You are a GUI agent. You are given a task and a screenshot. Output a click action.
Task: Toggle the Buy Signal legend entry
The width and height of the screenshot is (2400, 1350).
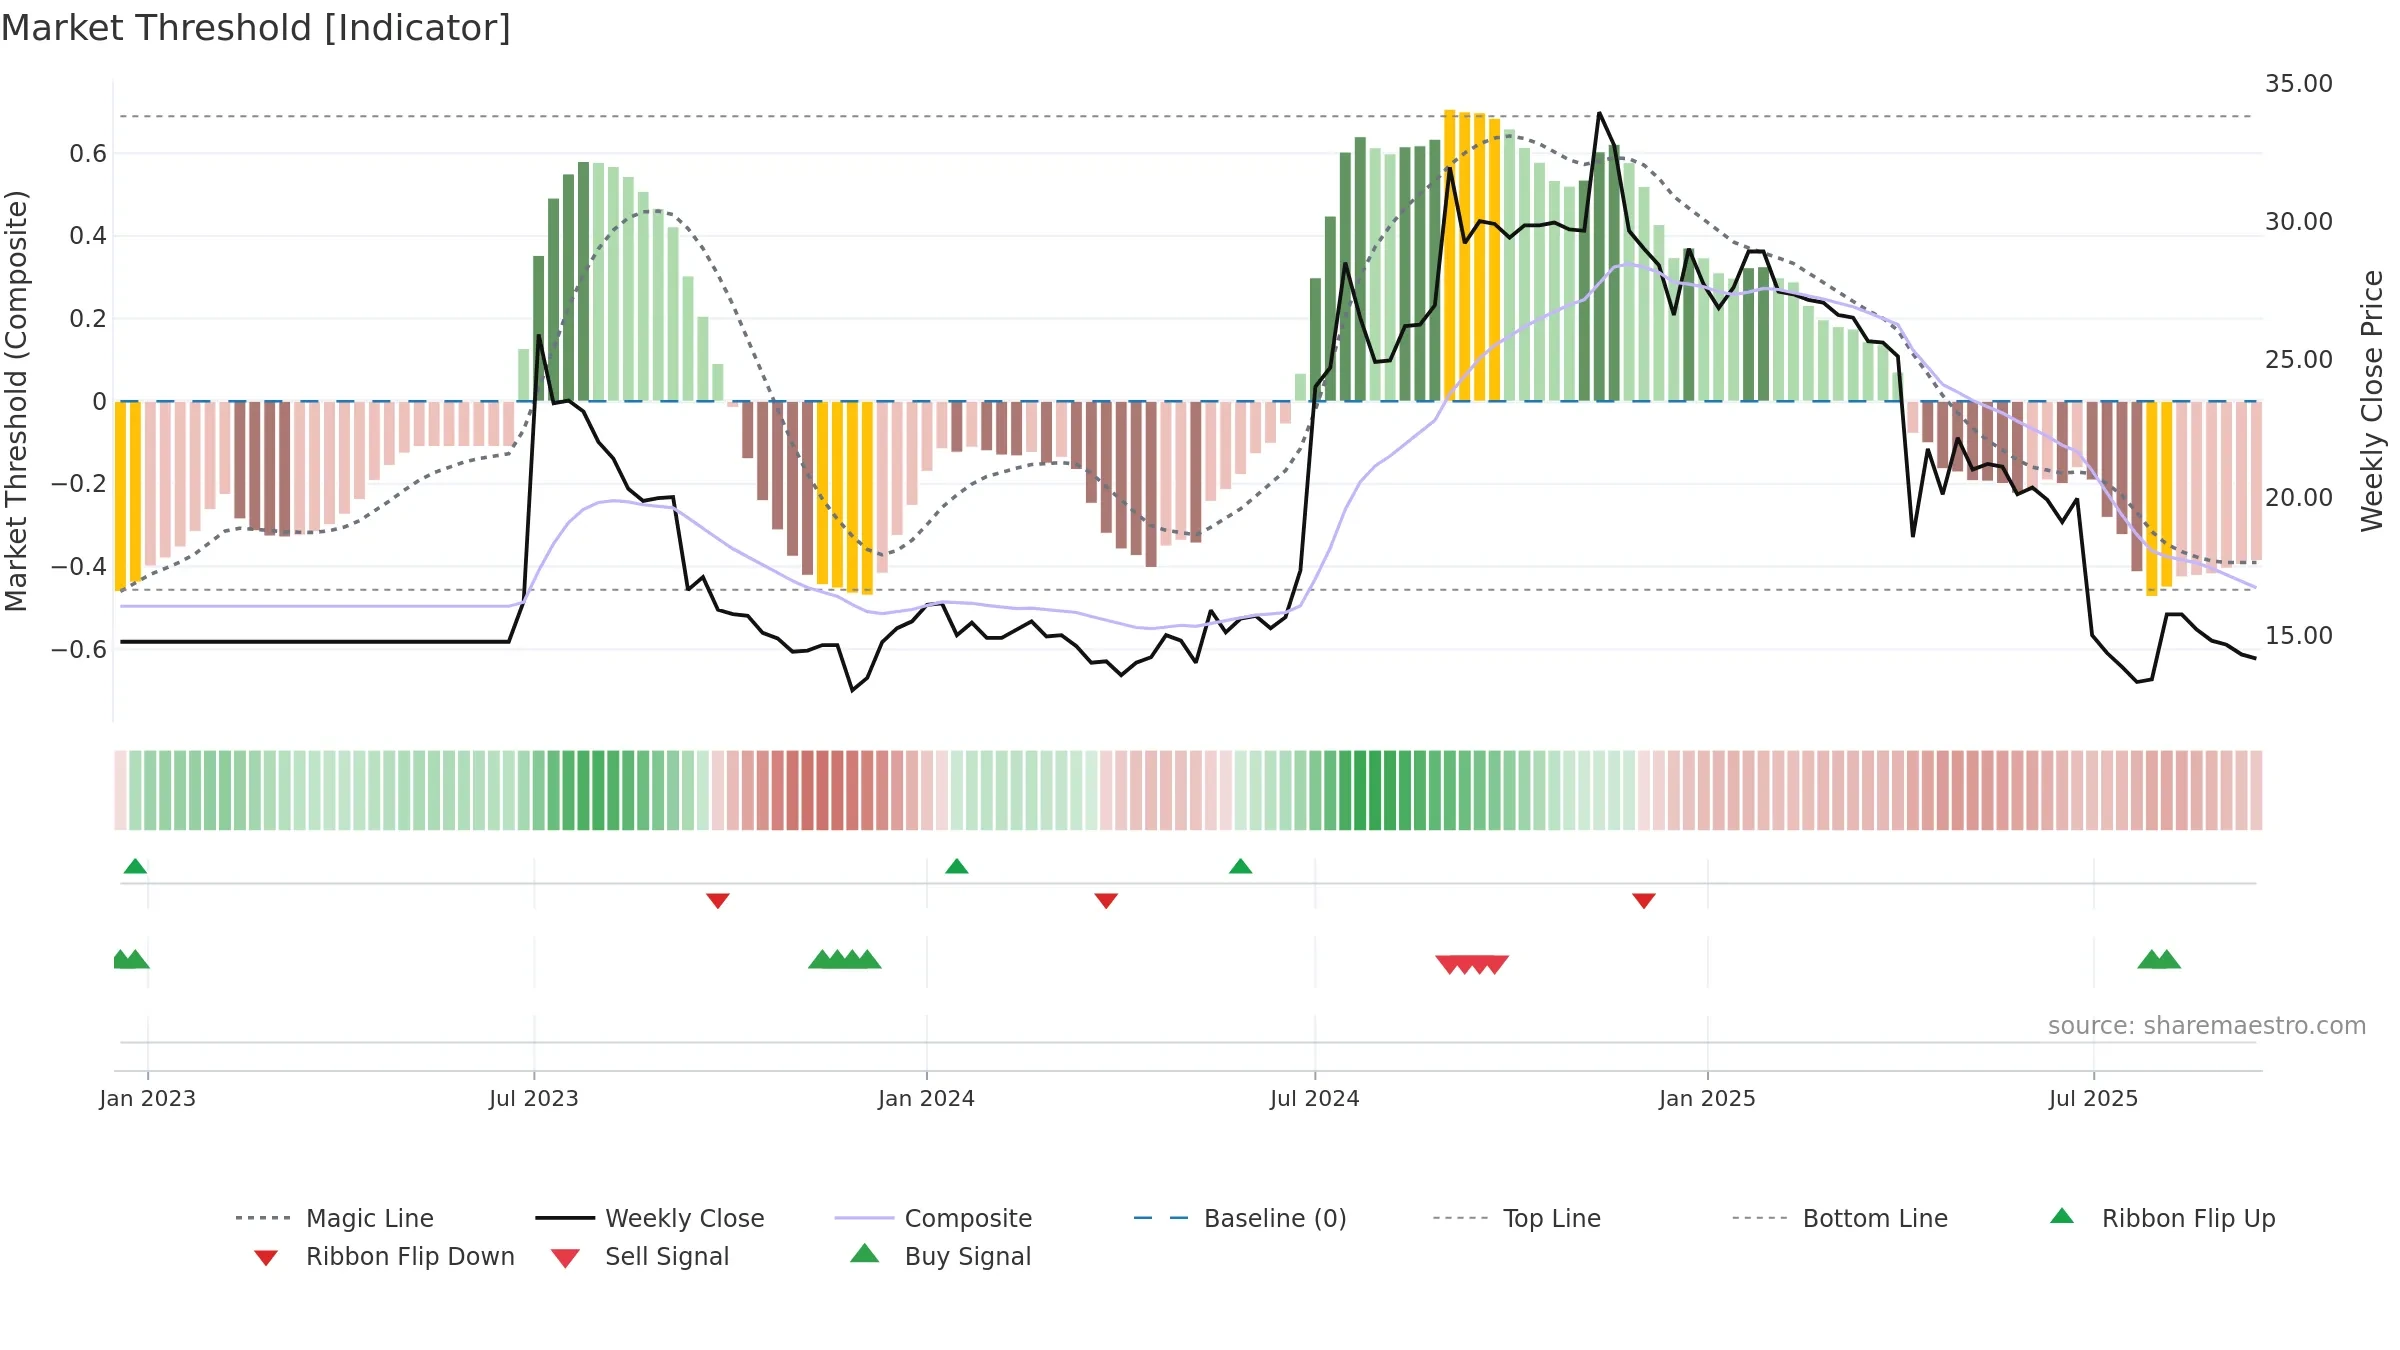coord(940,1256)
